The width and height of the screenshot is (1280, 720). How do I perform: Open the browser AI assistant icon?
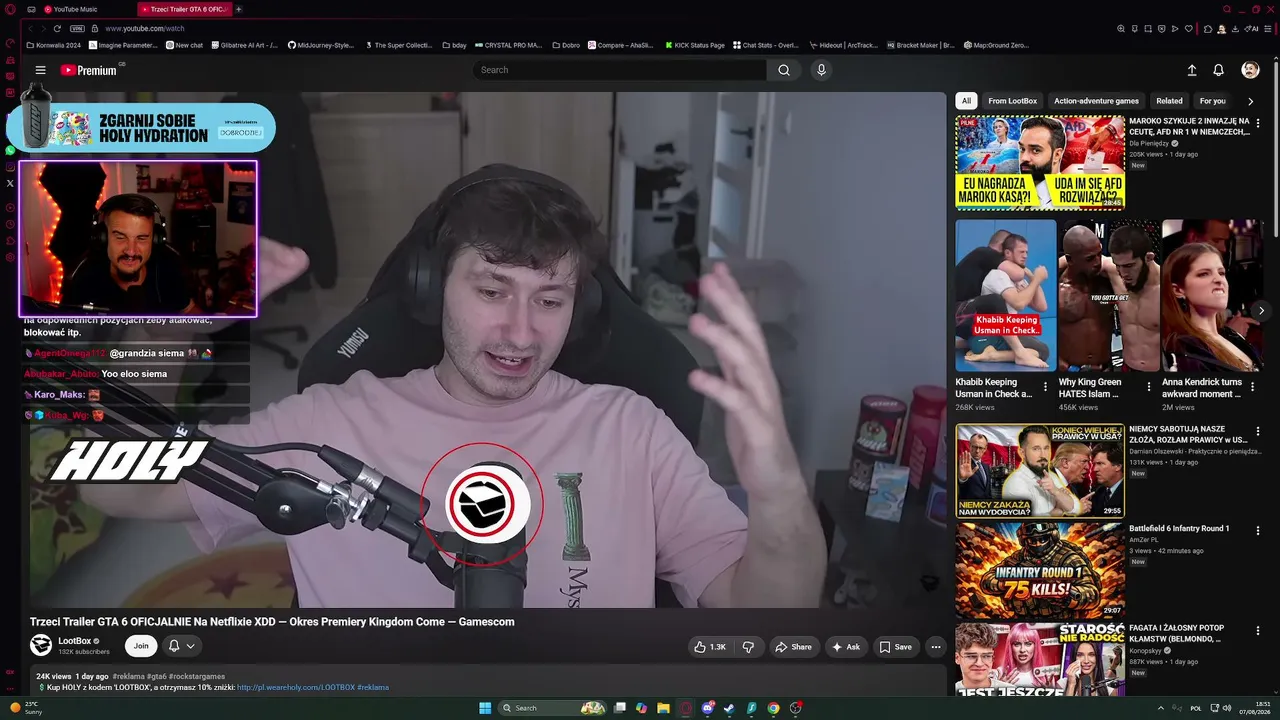[1252, 28]
